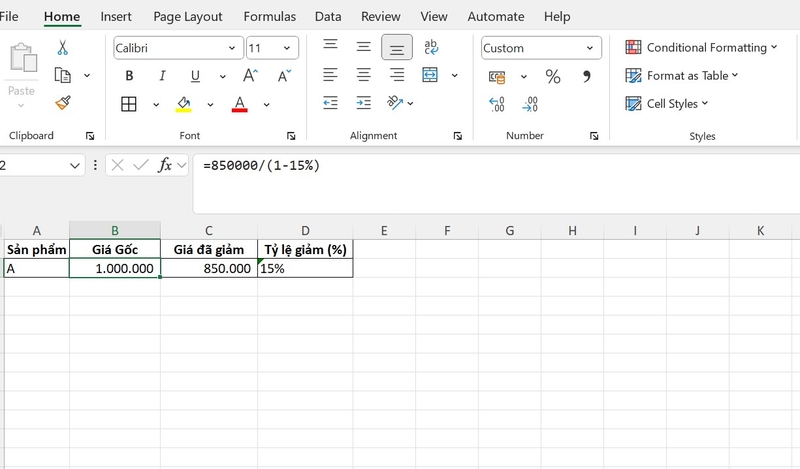Align text left
This screenshot has height=469, width=800.
pos(330,75)
